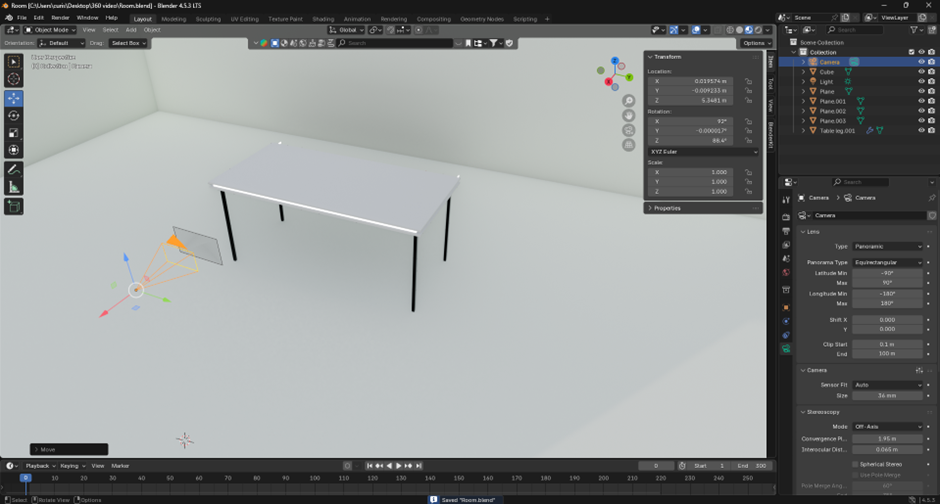
Task: Open the Panorama Type Equirectangular dropdown
Action: pyautogui.click(x=888, y=262)
